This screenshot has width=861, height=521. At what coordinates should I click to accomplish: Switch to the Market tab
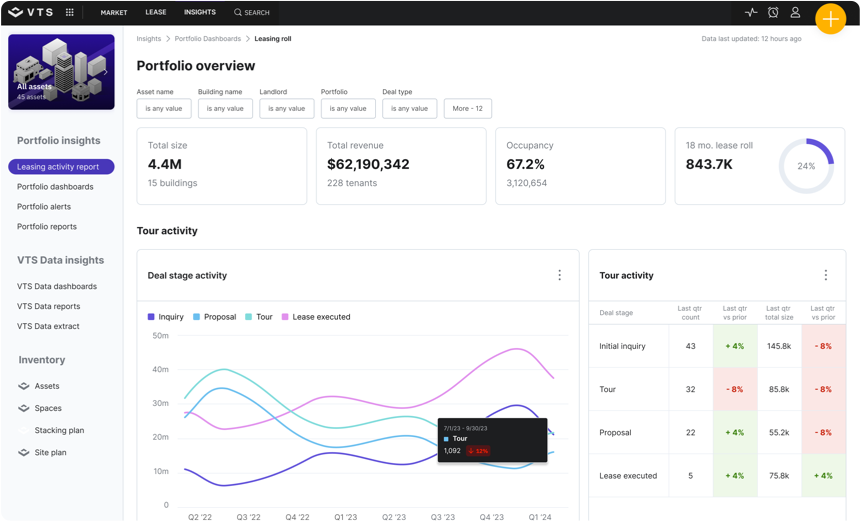(114, 13)
